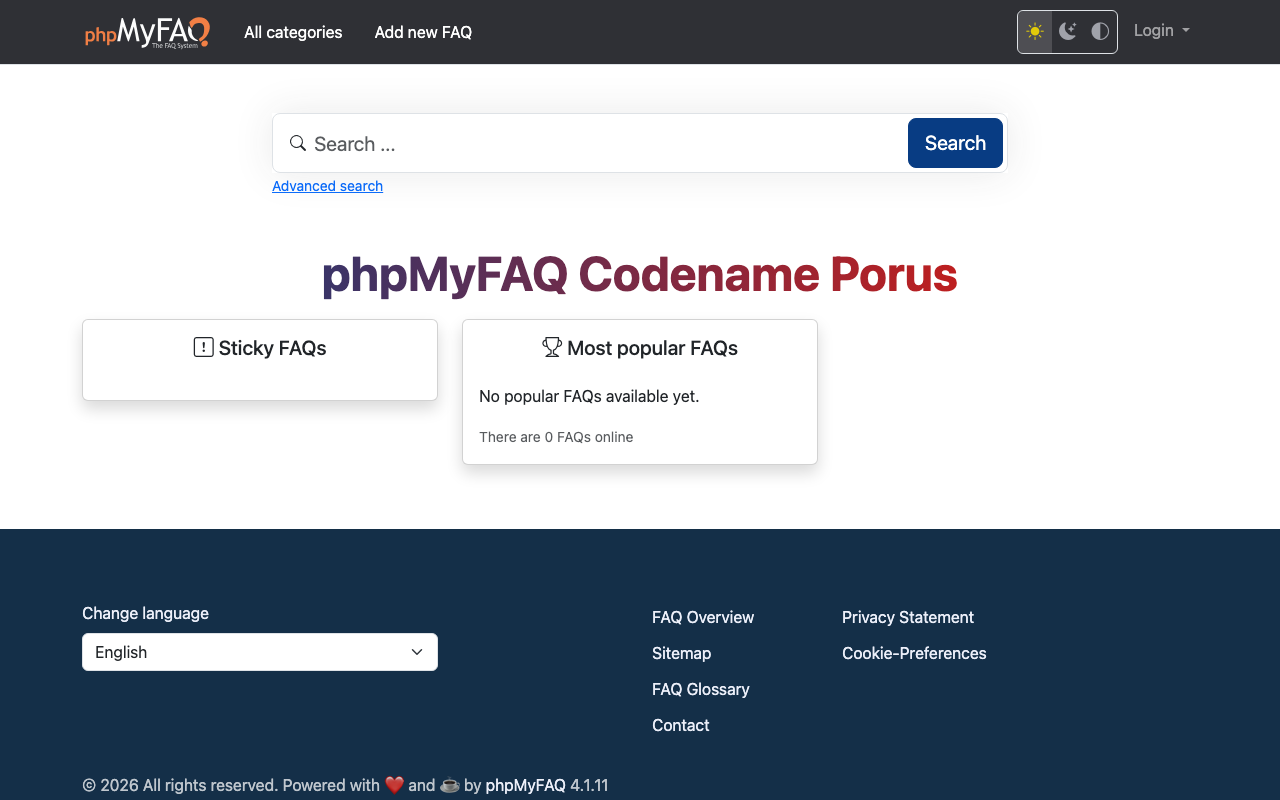Click the phpMyFAQ logo
This screenshot has height=800, width=1280.
click(x=147, y=32)
